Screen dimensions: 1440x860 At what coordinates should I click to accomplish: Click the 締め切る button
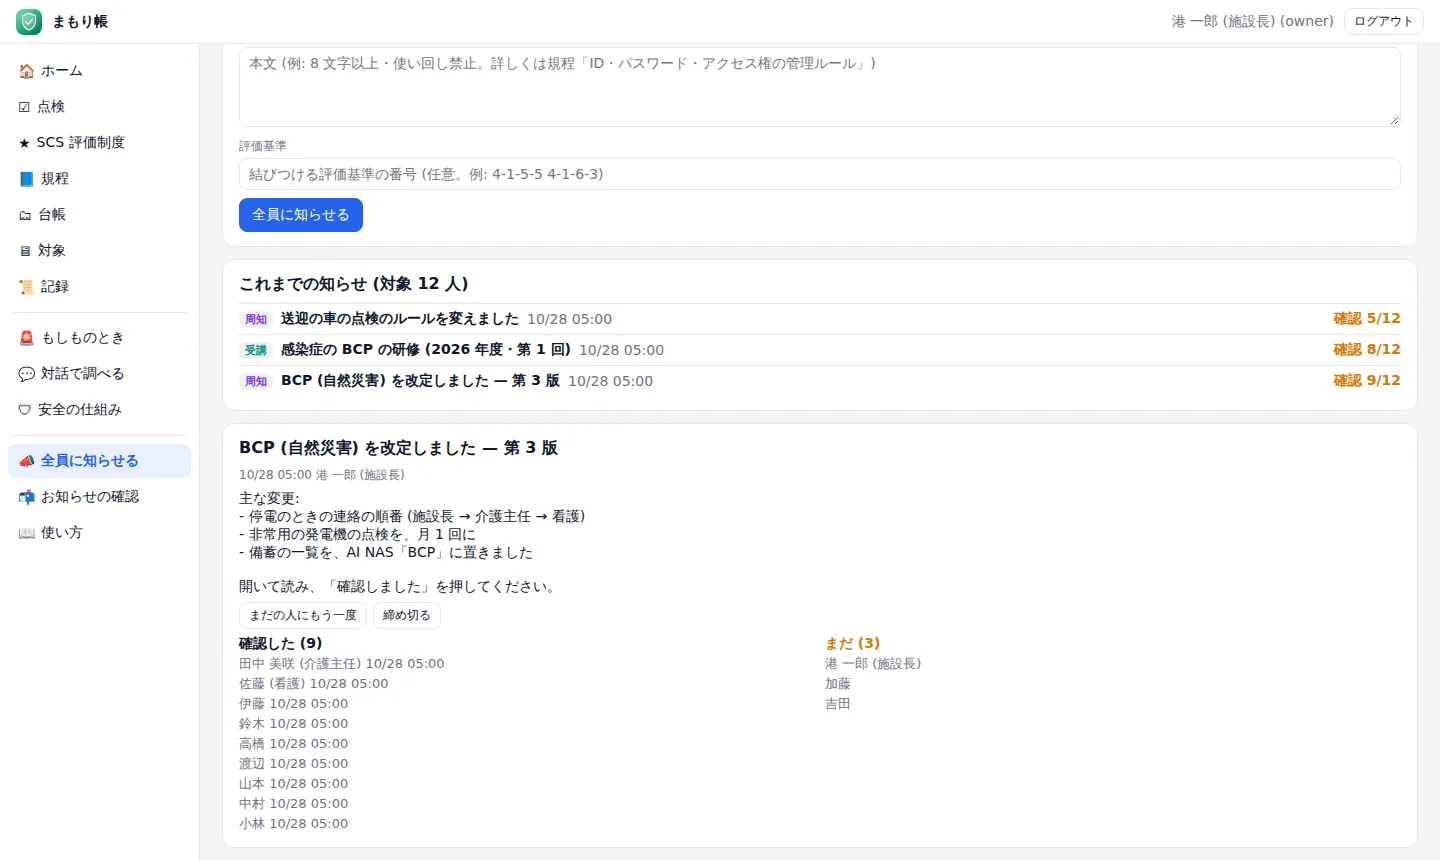(407, 615)
